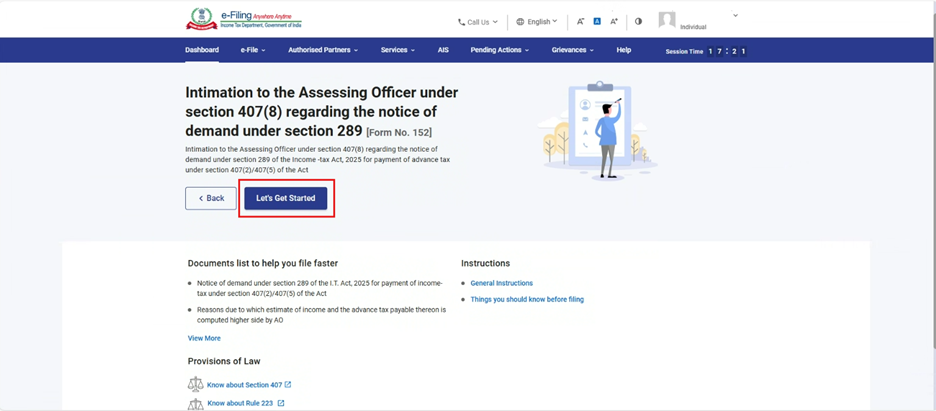Decrease the page font size
Viewport: 936px width, 411px height.
tap(581, 21)
